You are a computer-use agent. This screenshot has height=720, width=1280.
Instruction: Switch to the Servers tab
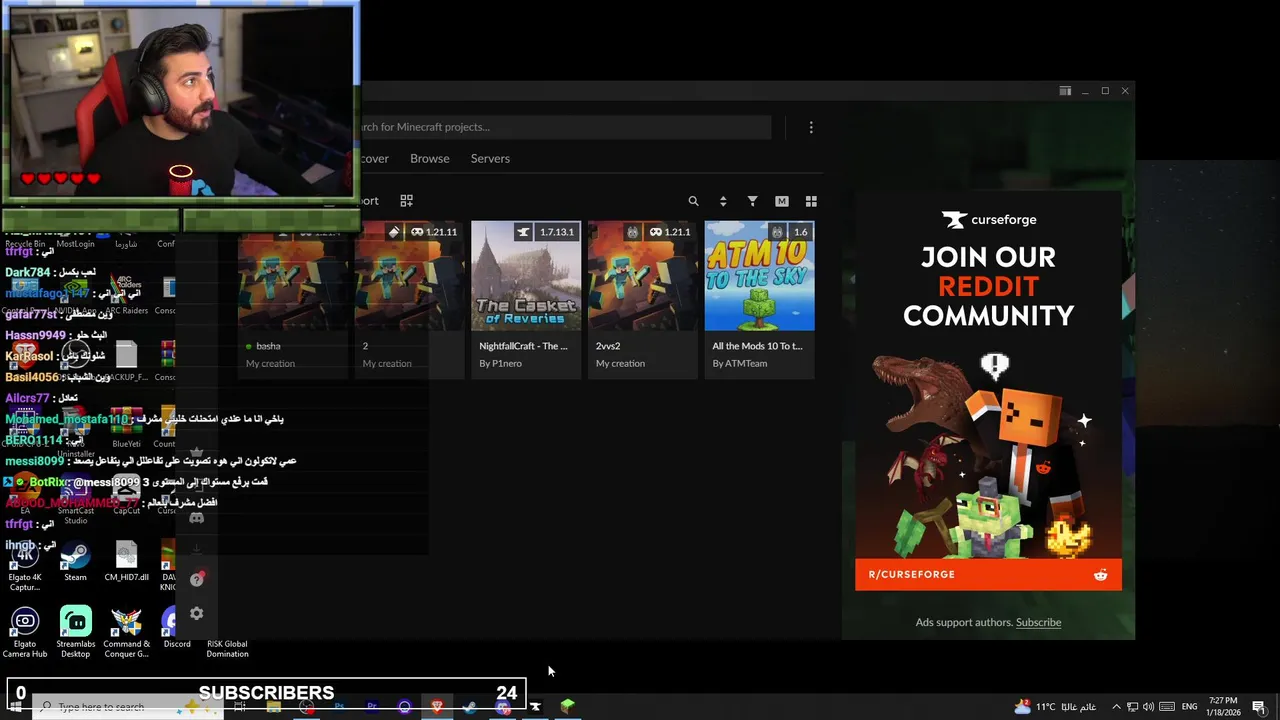click(x=490, y=158)
